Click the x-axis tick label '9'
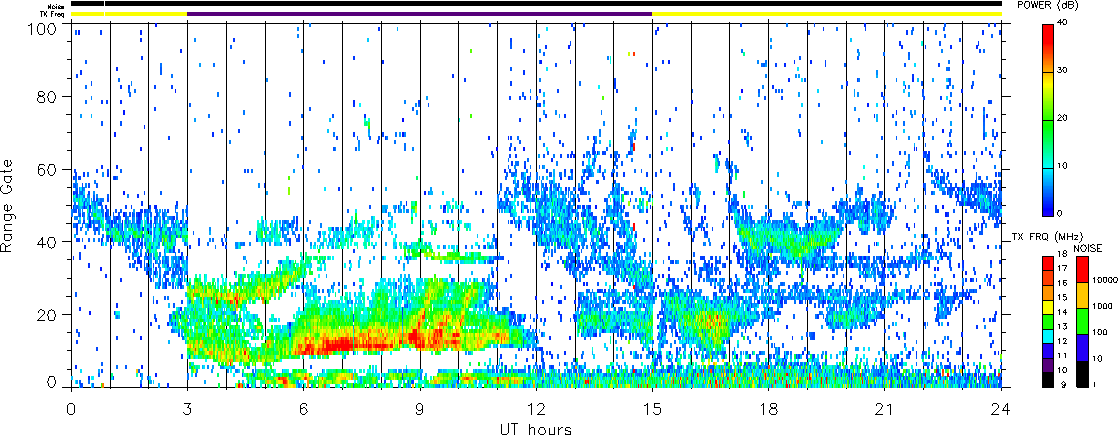1118x435 pixels. click(x=420, y=409)
